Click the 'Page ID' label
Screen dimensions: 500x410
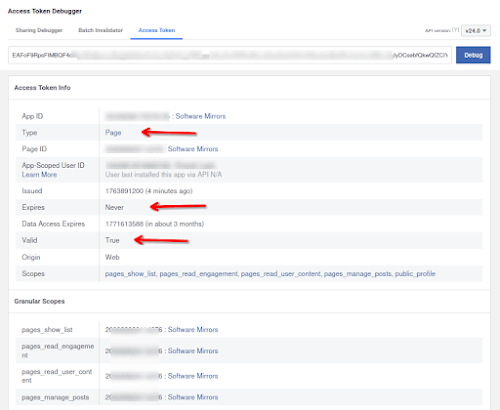pyautogui.click(x=34, y=149)
